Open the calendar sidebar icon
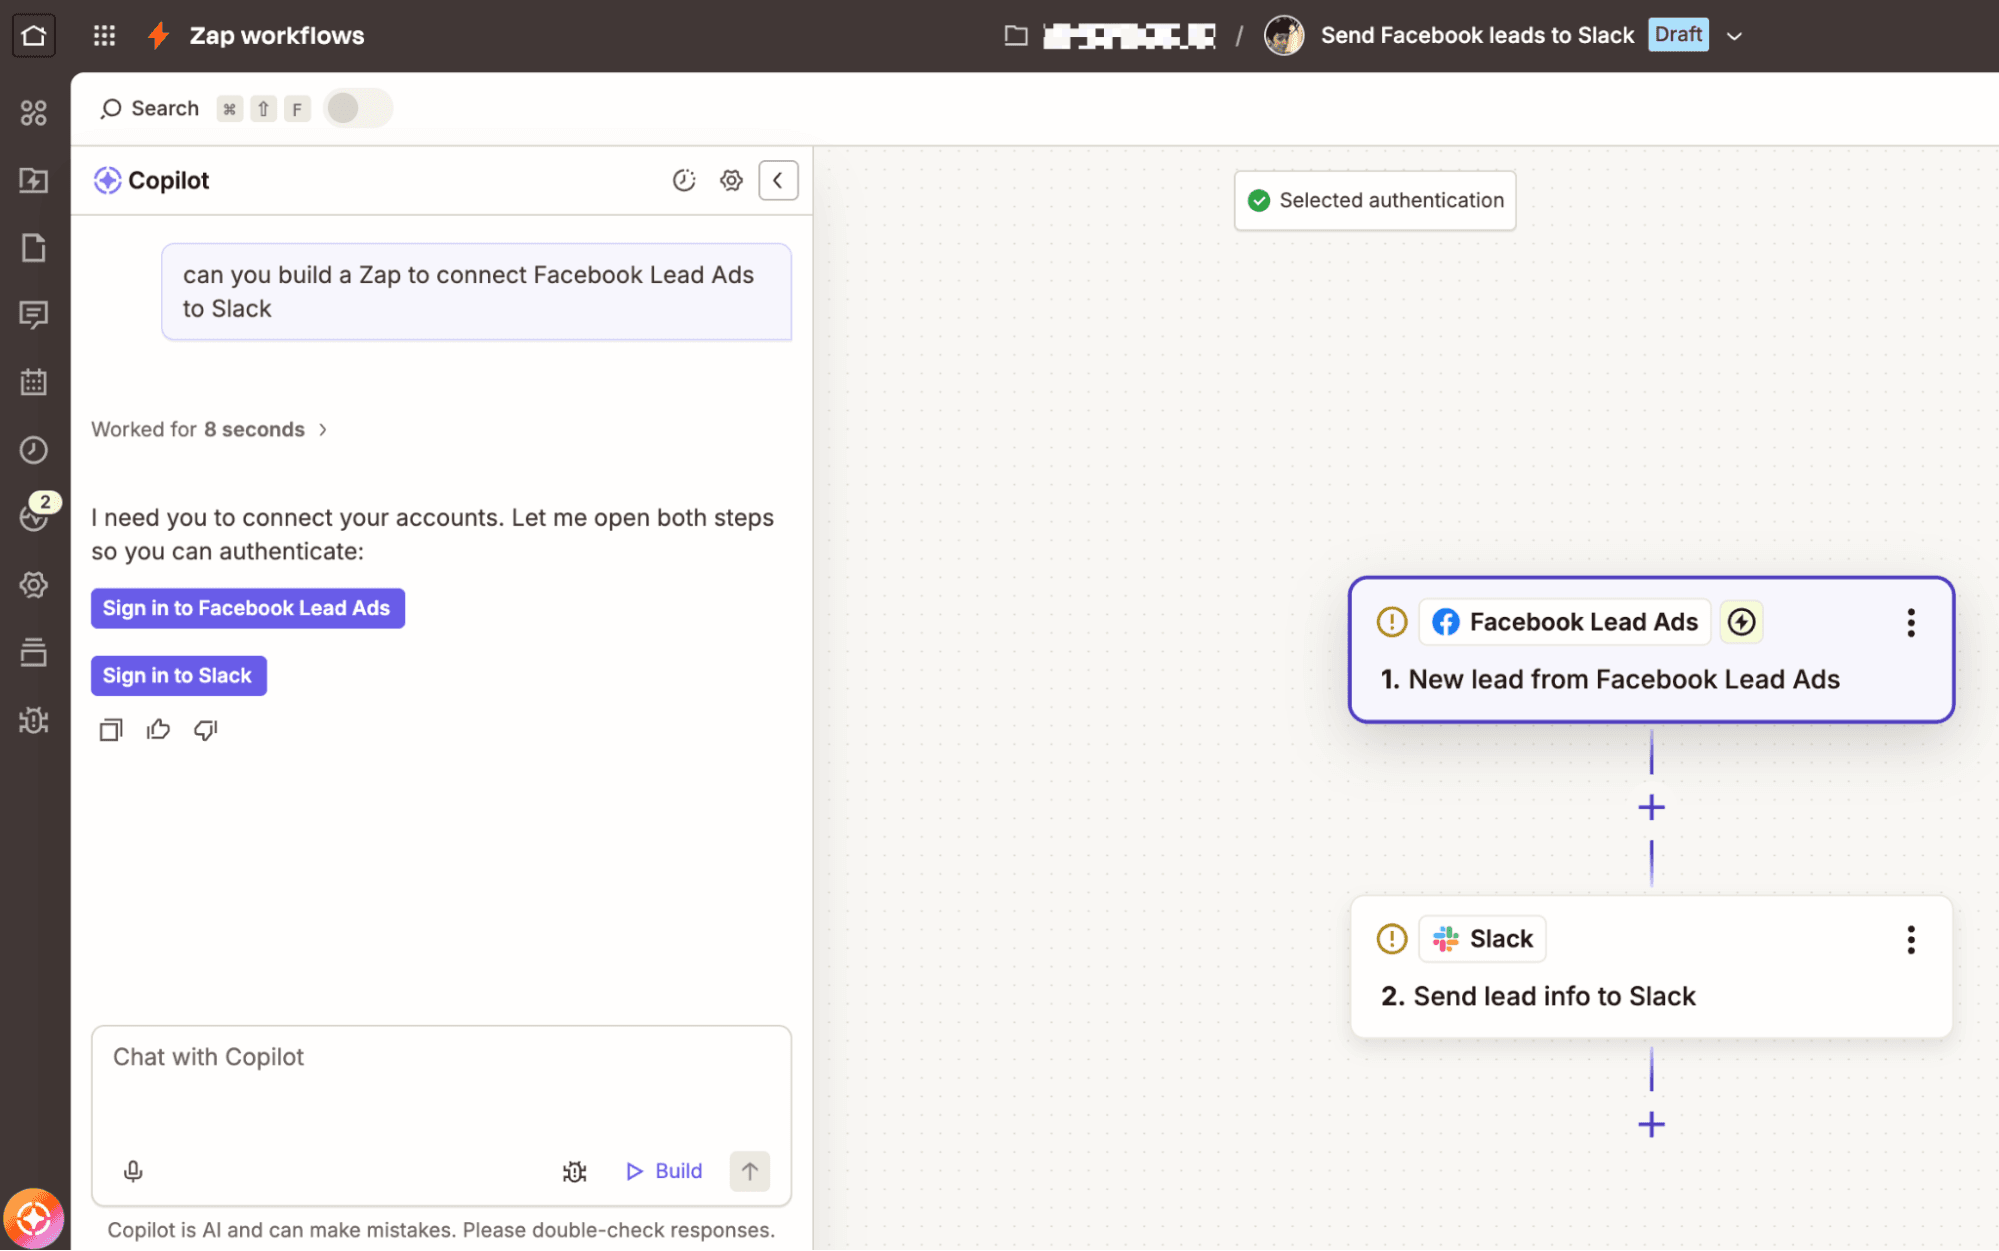1999x1251 pixels. (34, 382)
